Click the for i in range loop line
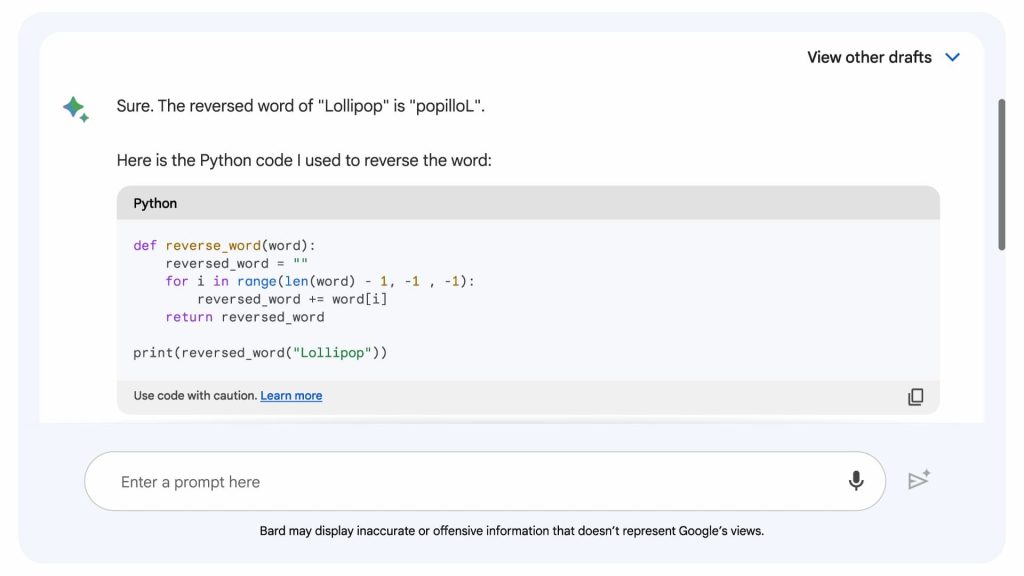This screenshot has height=576, width=1024. [320, 282]
